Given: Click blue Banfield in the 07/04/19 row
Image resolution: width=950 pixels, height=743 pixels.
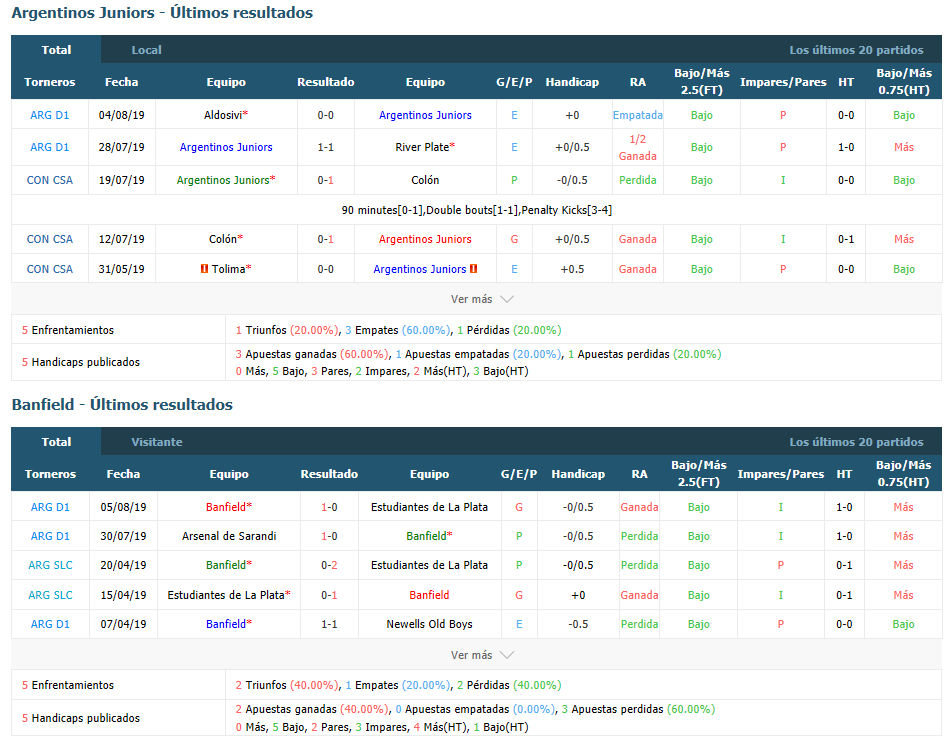Looking at the screenshot, I should tap(226, 624).
